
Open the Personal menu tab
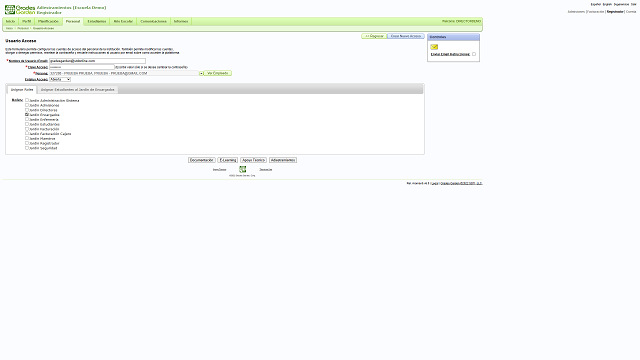pos(73,21)
